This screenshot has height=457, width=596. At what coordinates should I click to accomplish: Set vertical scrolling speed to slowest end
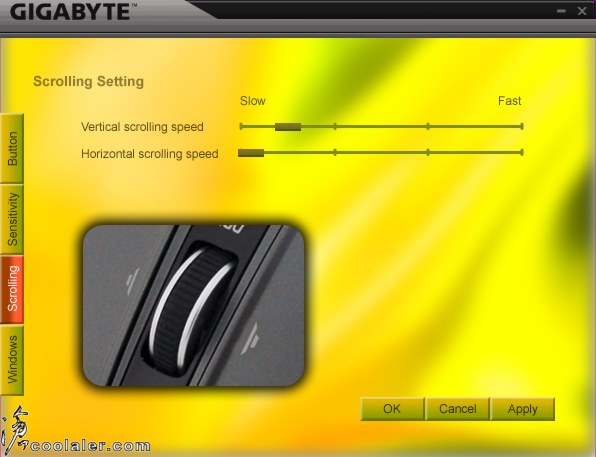[x=241, y=126]
